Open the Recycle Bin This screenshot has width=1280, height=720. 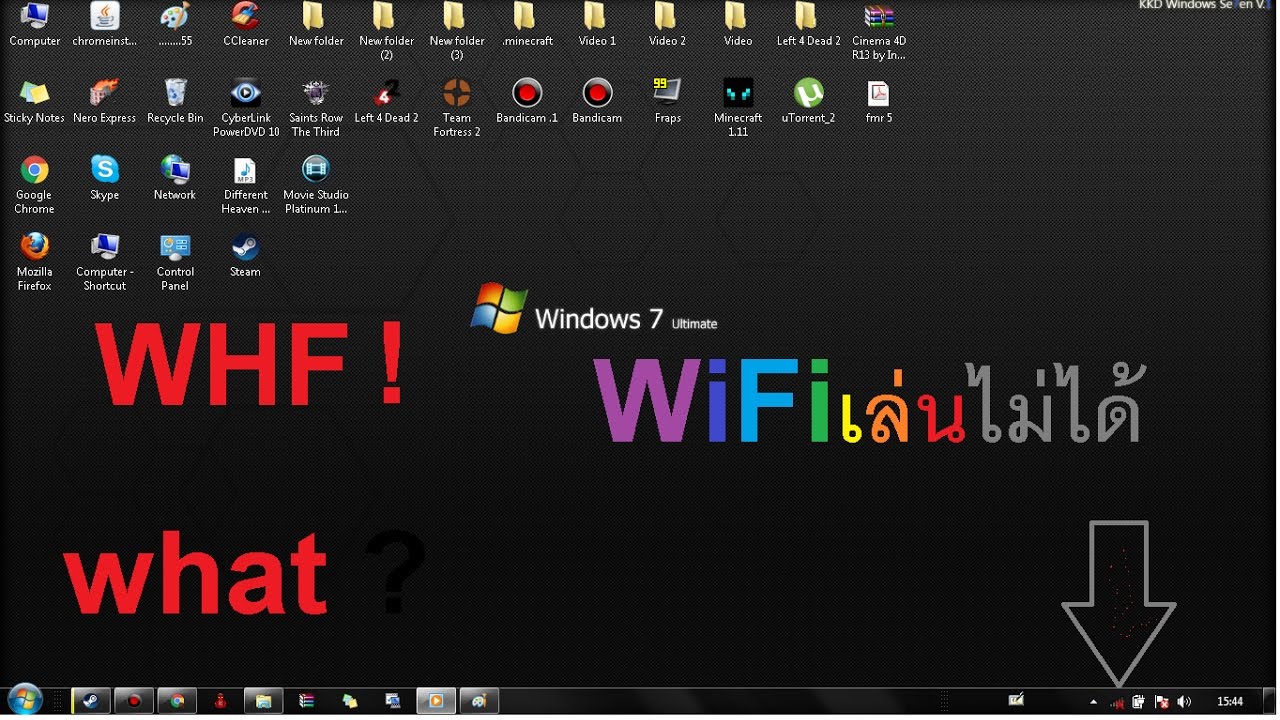[x=175, y=102]
